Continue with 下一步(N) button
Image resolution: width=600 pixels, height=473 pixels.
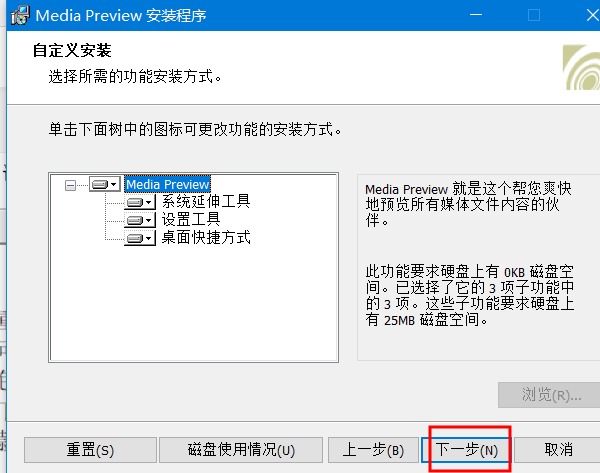pyautogui.click(x=466, y=450)
